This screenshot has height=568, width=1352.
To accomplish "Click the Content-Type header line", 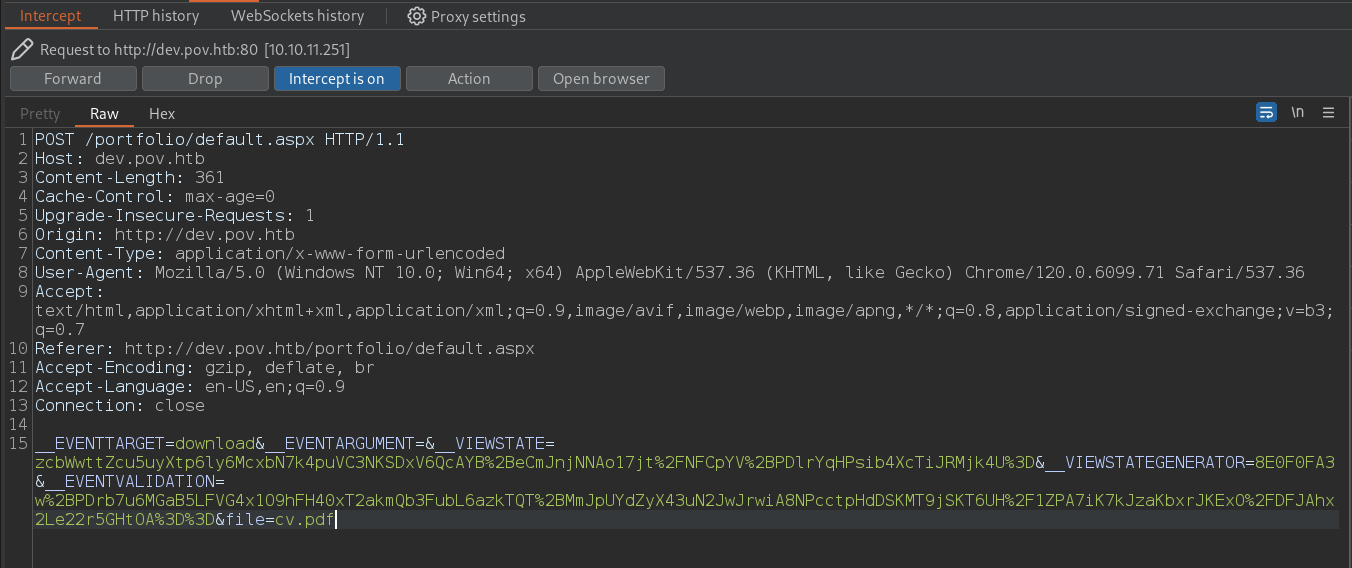I will tap(270, 254).
